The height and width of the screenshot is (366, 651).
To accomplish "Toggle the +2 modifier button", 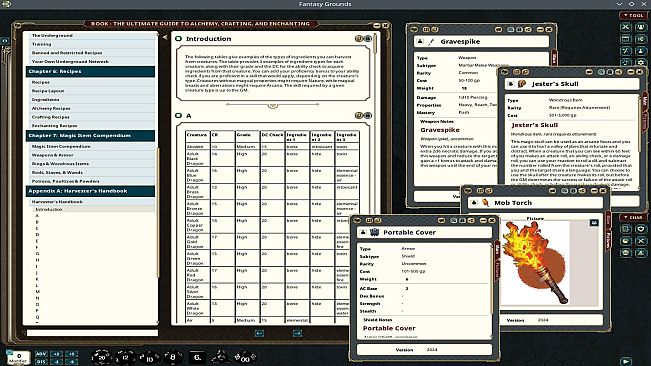I will (x=56, y=354).
